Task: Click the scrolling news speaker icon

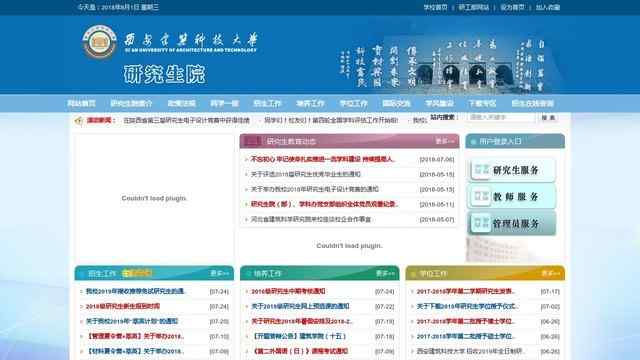Action: click(x=78, y=120)
